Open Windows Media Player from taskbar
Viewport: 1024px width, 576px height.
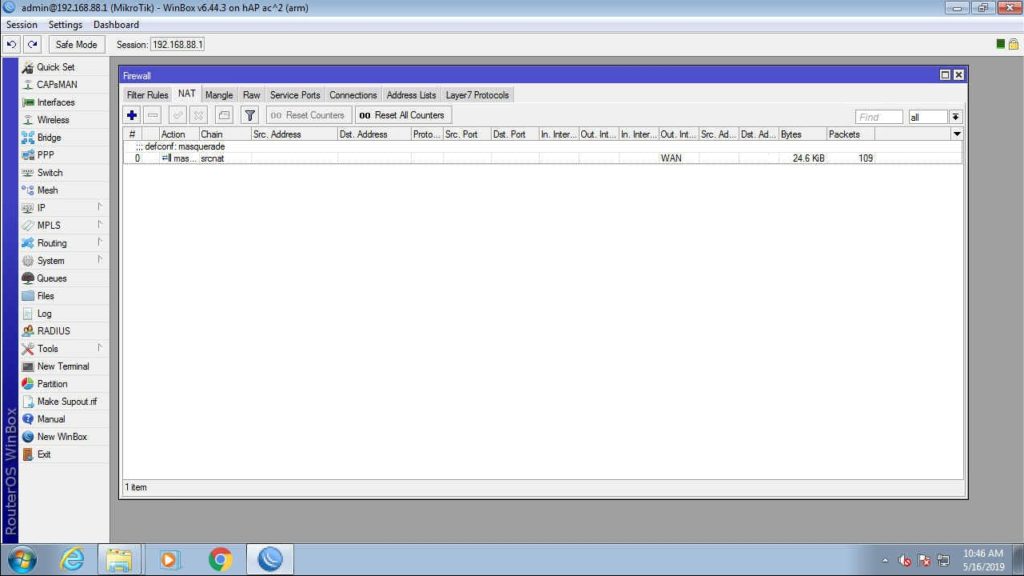(x=168, y=560)
